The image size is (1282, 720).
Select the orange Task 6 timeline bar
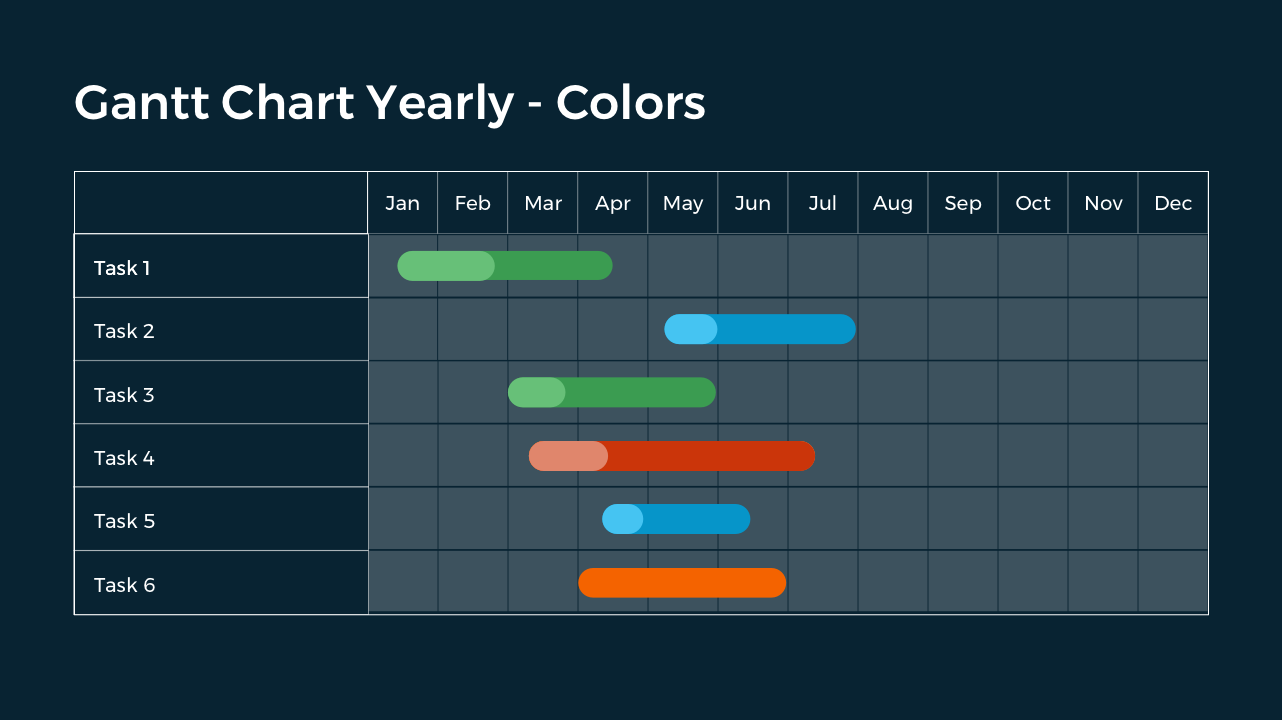click(x=682, y=583)
